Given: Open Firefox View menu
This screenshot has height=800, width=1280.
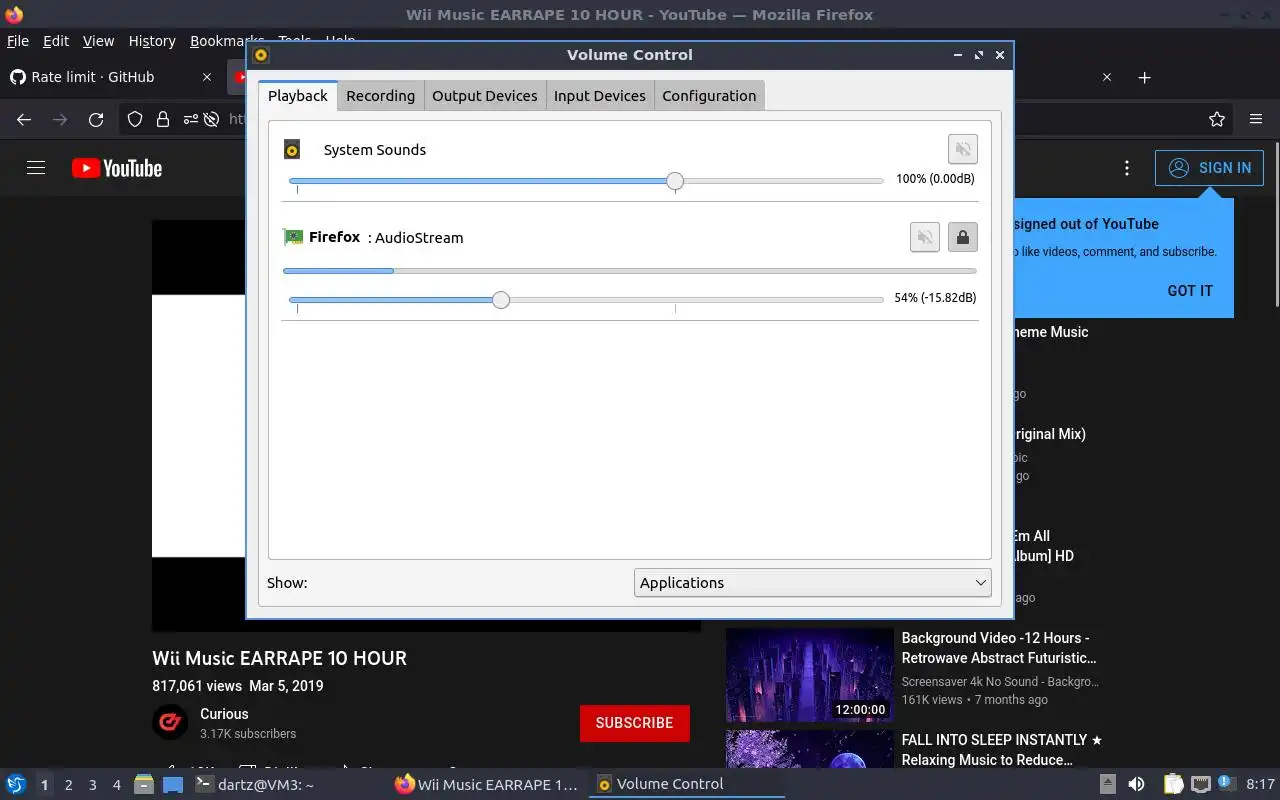Looking at the screenshot, I should tap(98, 41).
